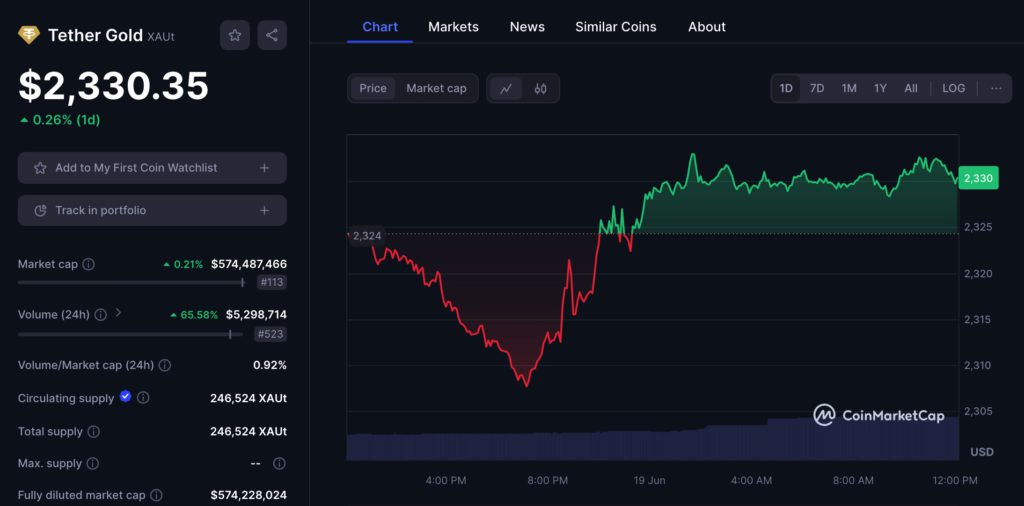
Task: Select the line chart icon
Action: (x=506, y=88)
